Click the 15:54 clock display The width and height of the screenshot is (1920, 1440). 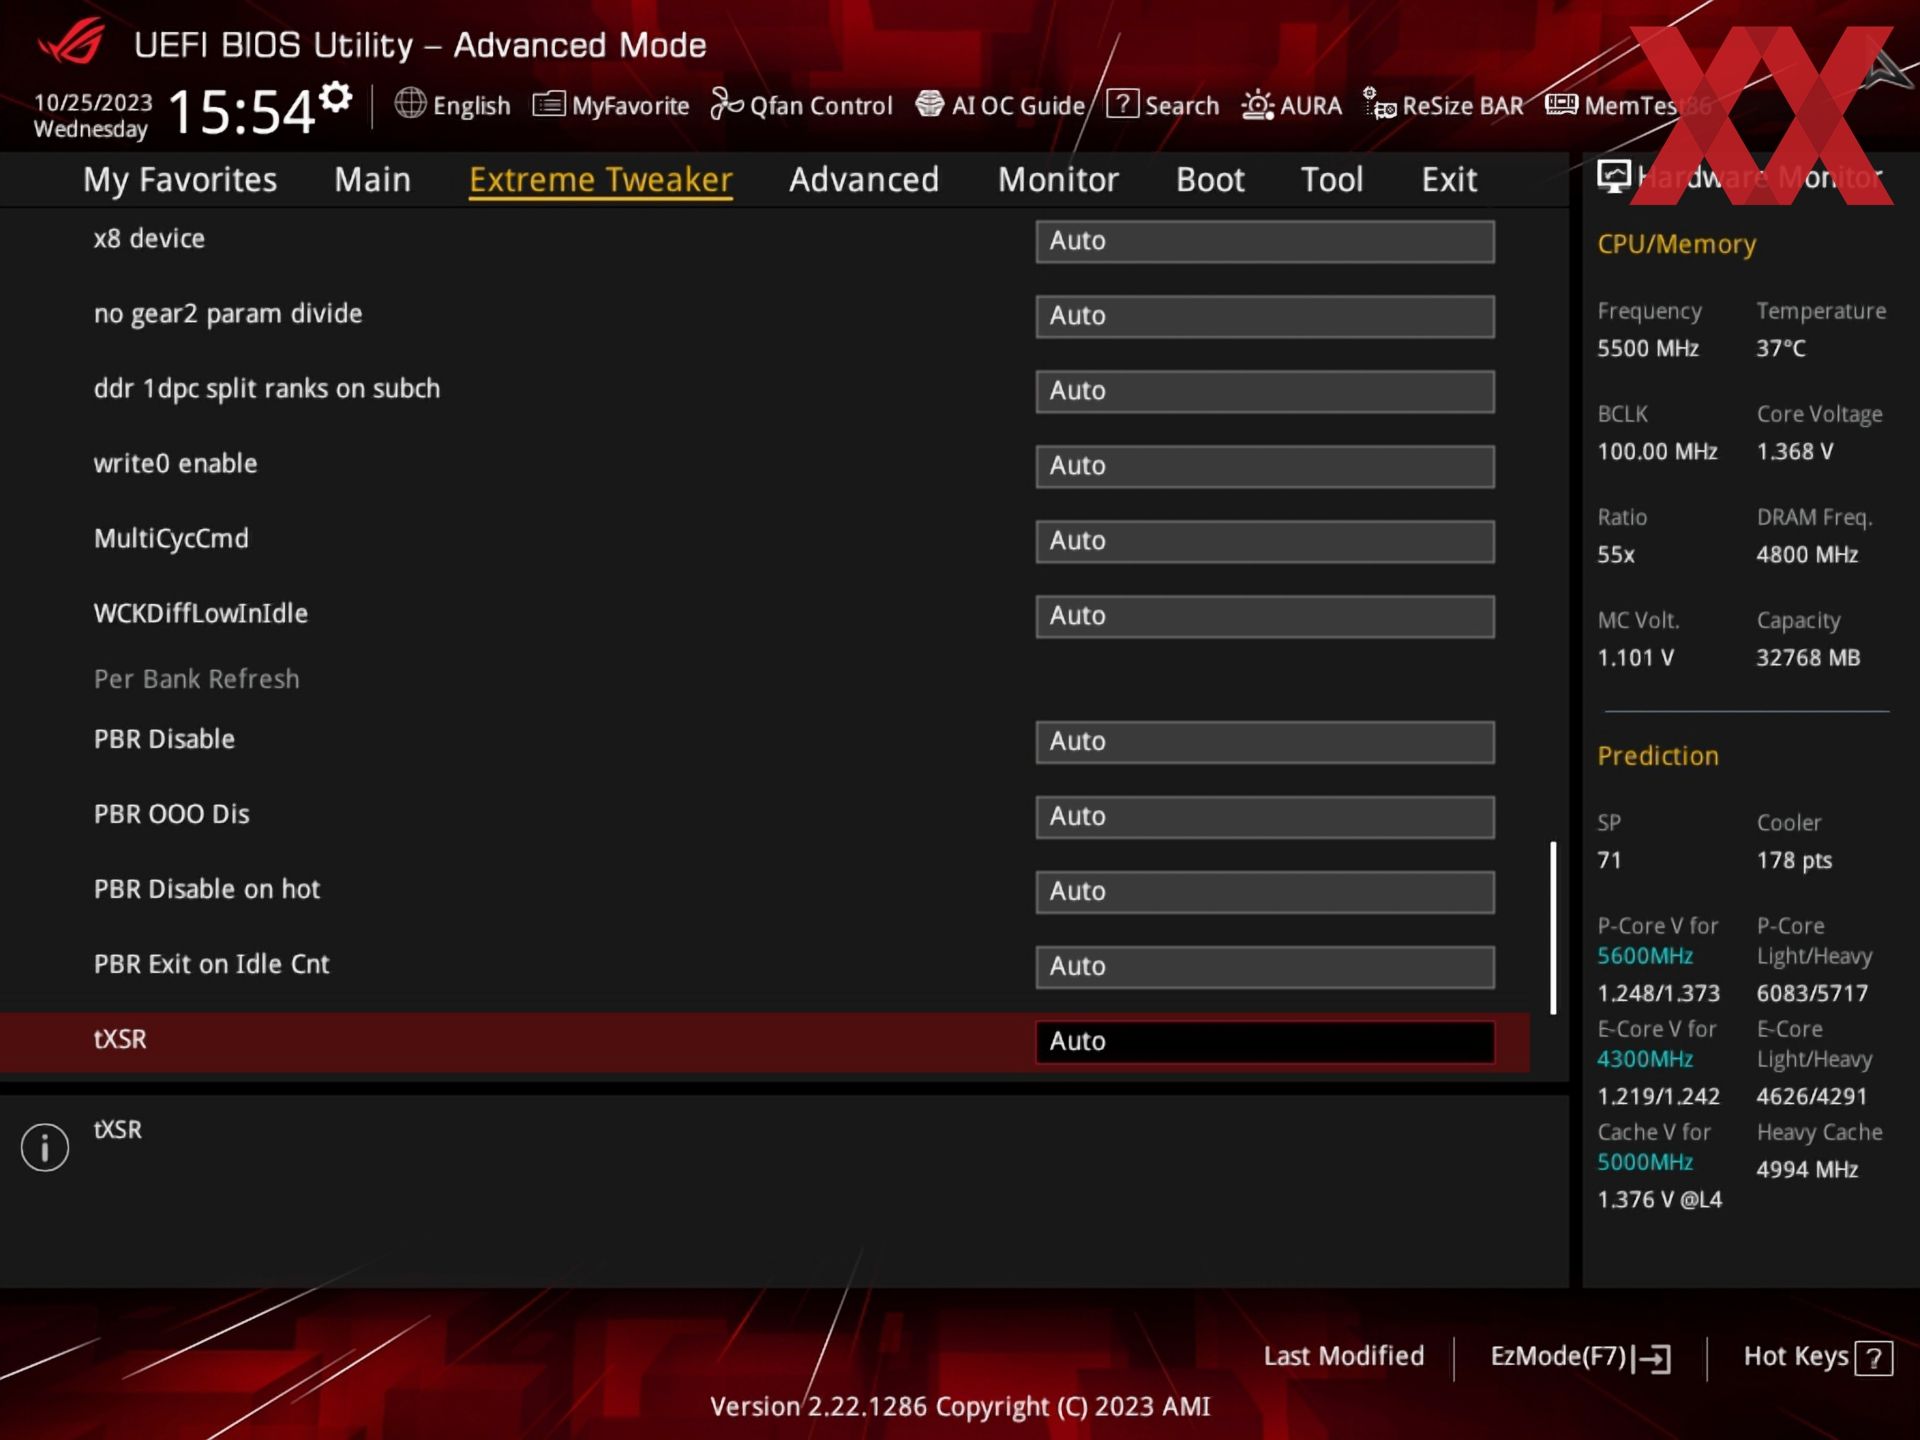pos(241,111)
